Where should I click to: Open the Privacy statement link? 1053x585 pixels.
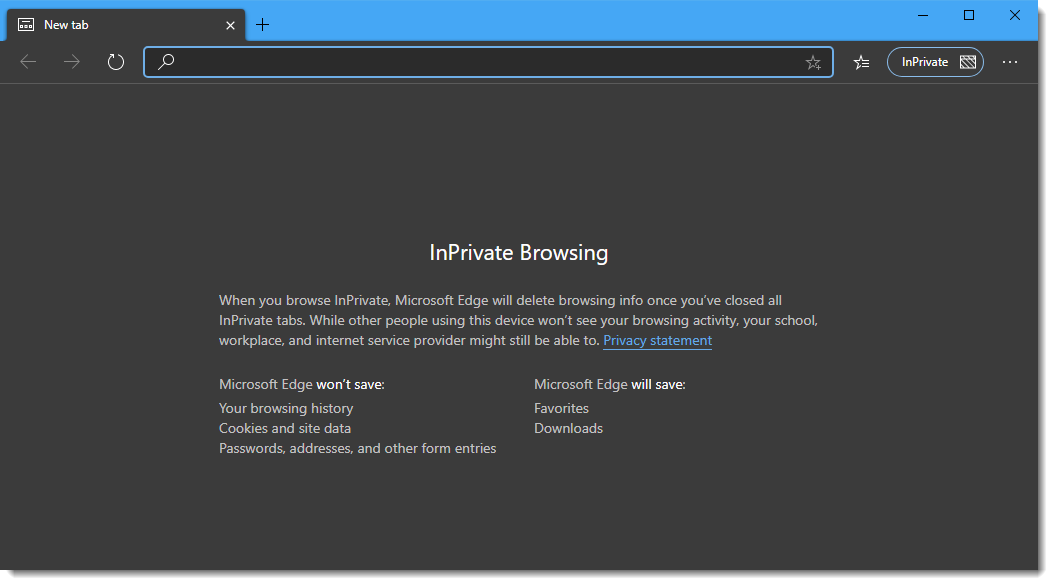click(x=657, y=341)
